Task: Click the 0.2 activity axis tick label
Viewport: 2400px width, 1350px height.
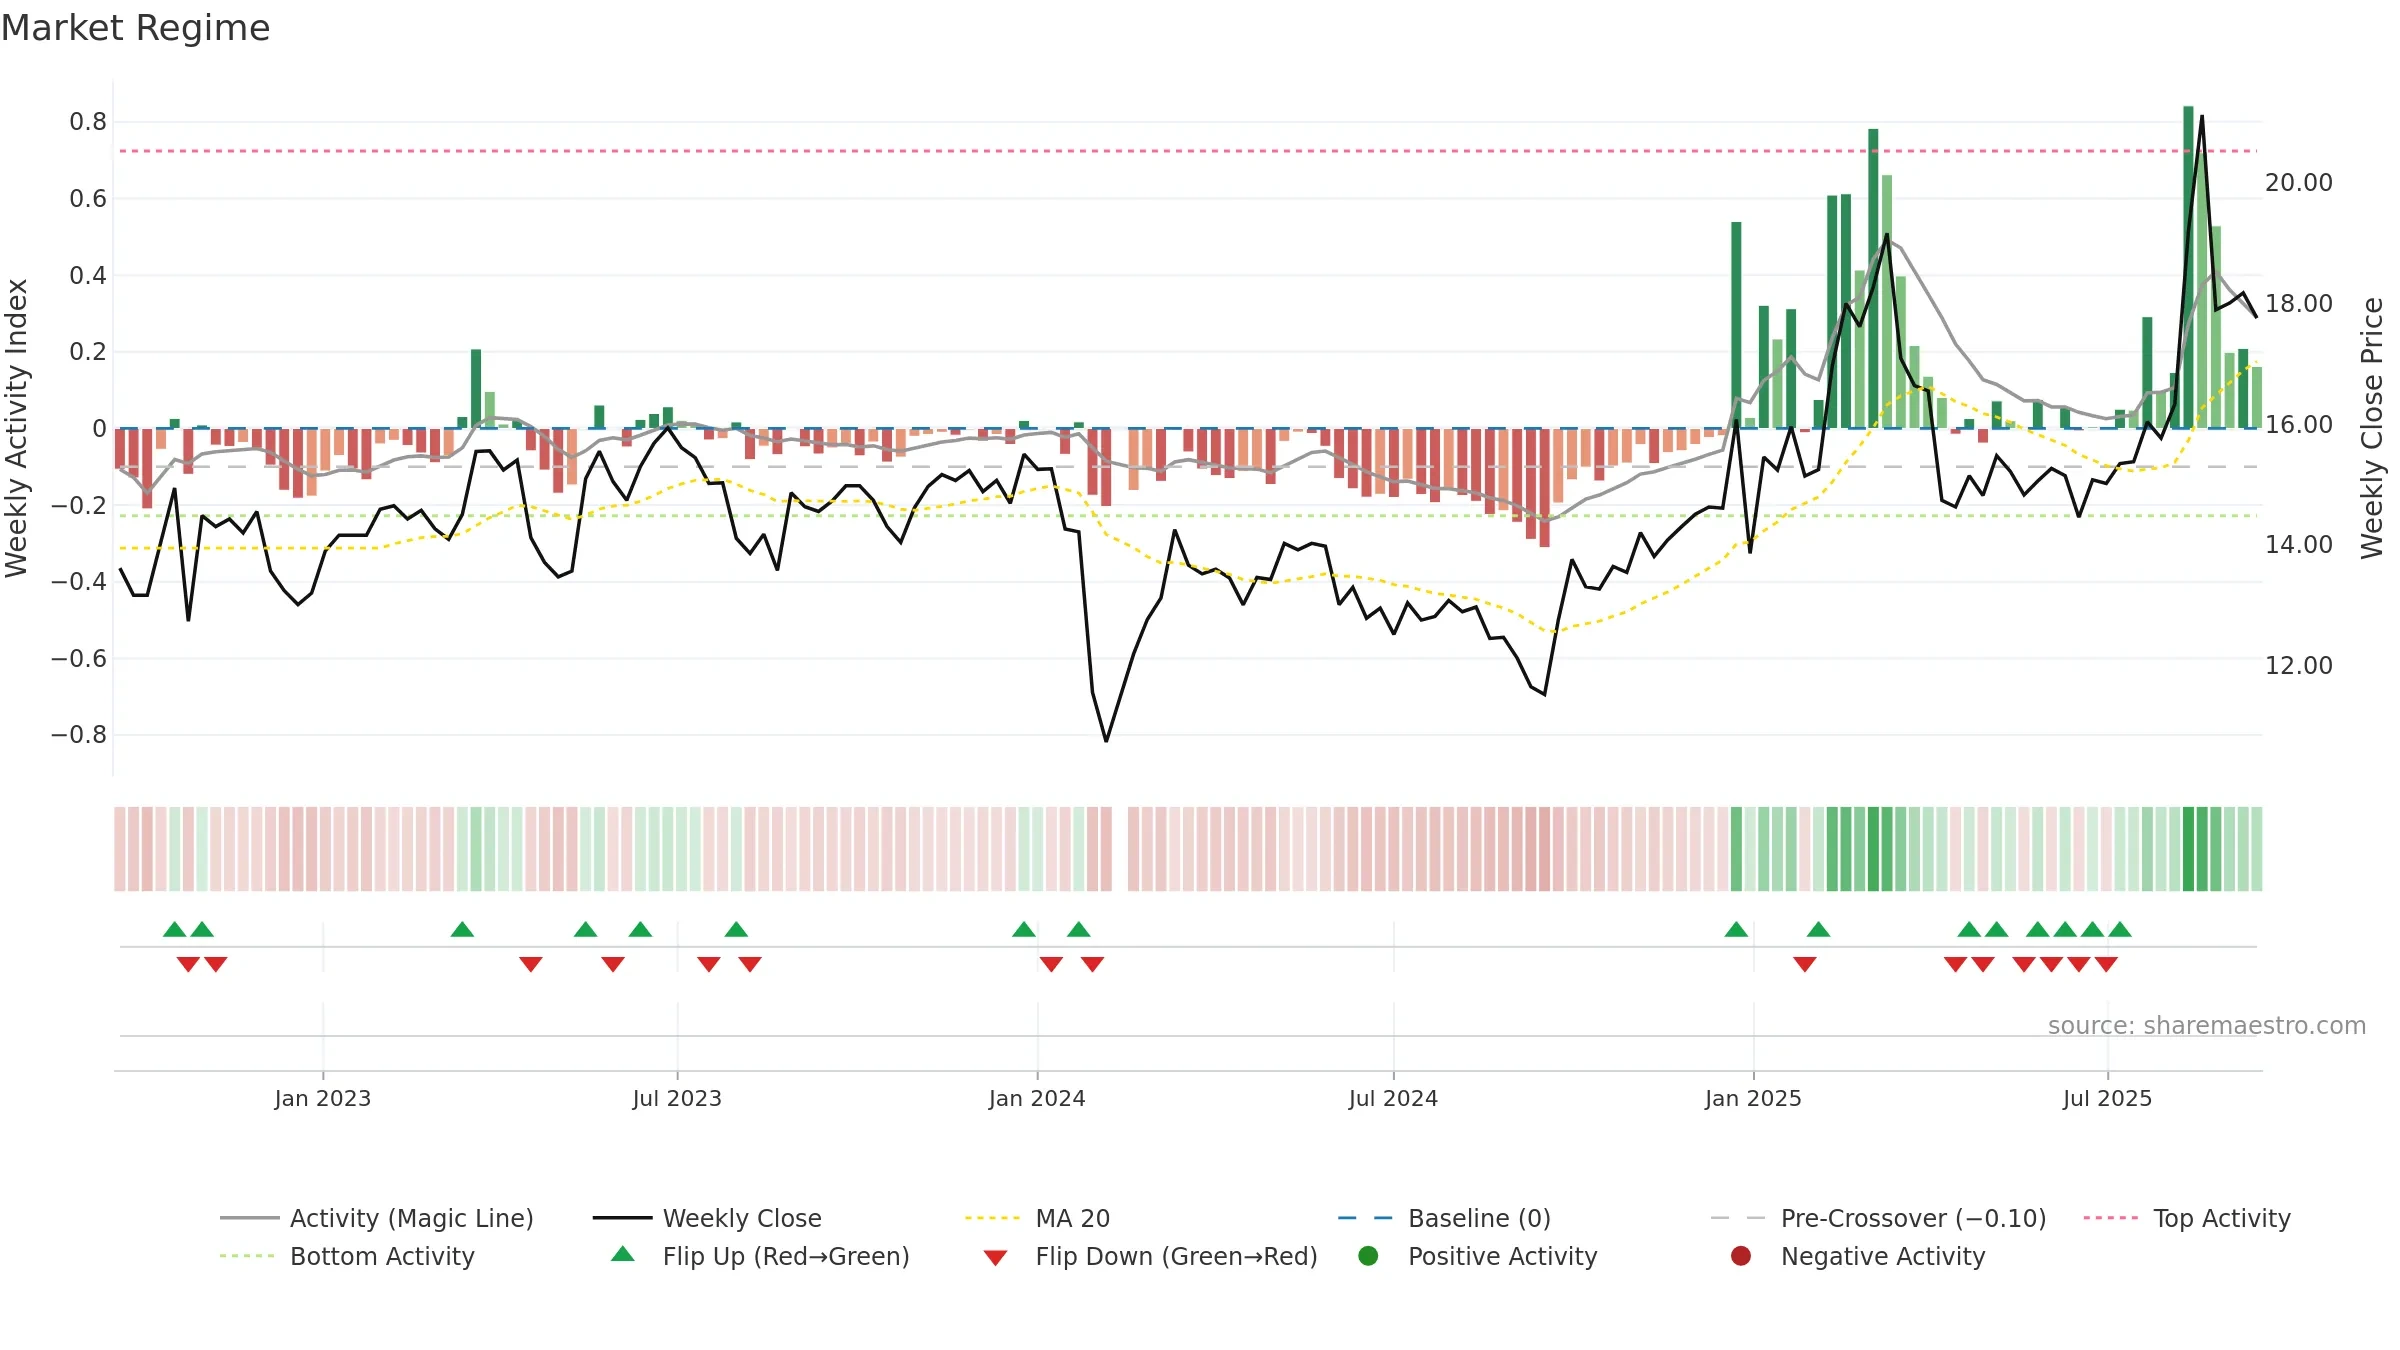Action: click(88, 352)
